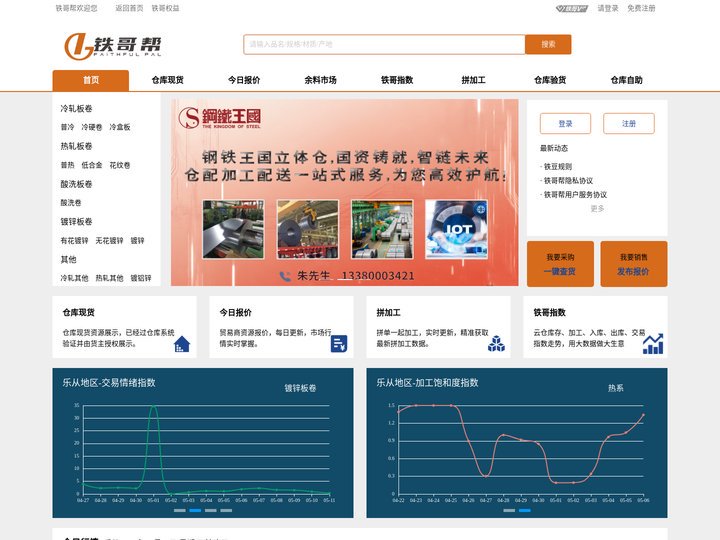Select the first indicator of 加工饱和度指数 chart
Screen dimensions: 720x540
tap(509, 510)
